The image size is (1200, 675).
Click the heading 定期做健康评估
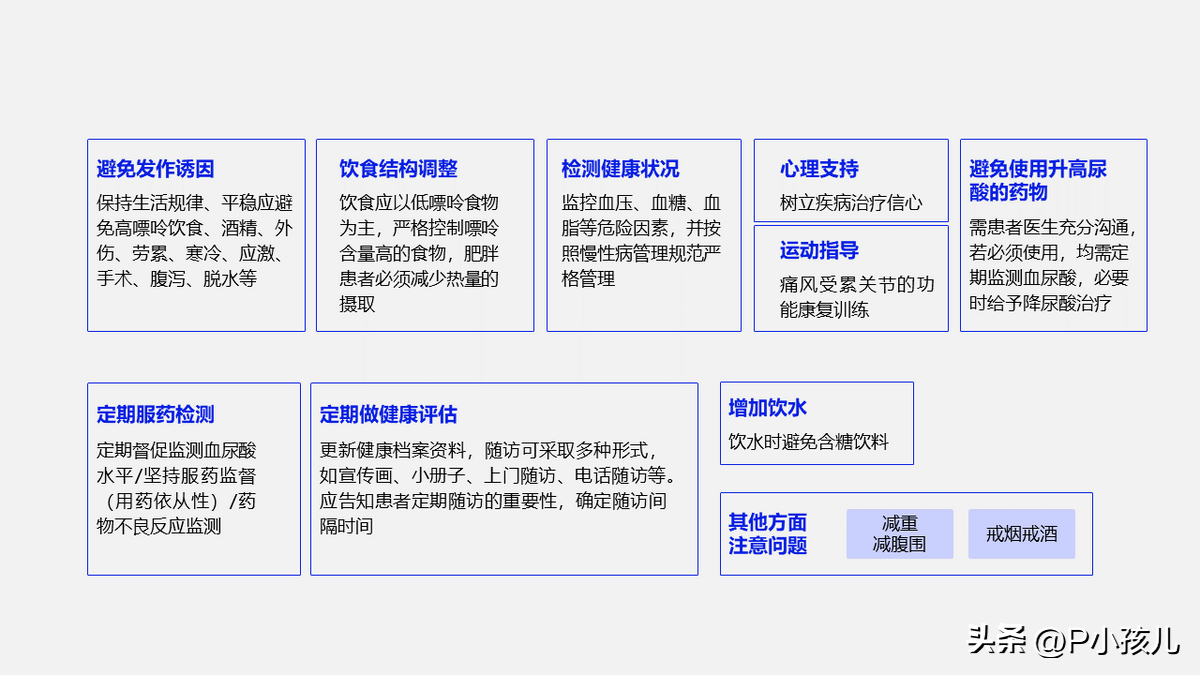tap(388, 414)
